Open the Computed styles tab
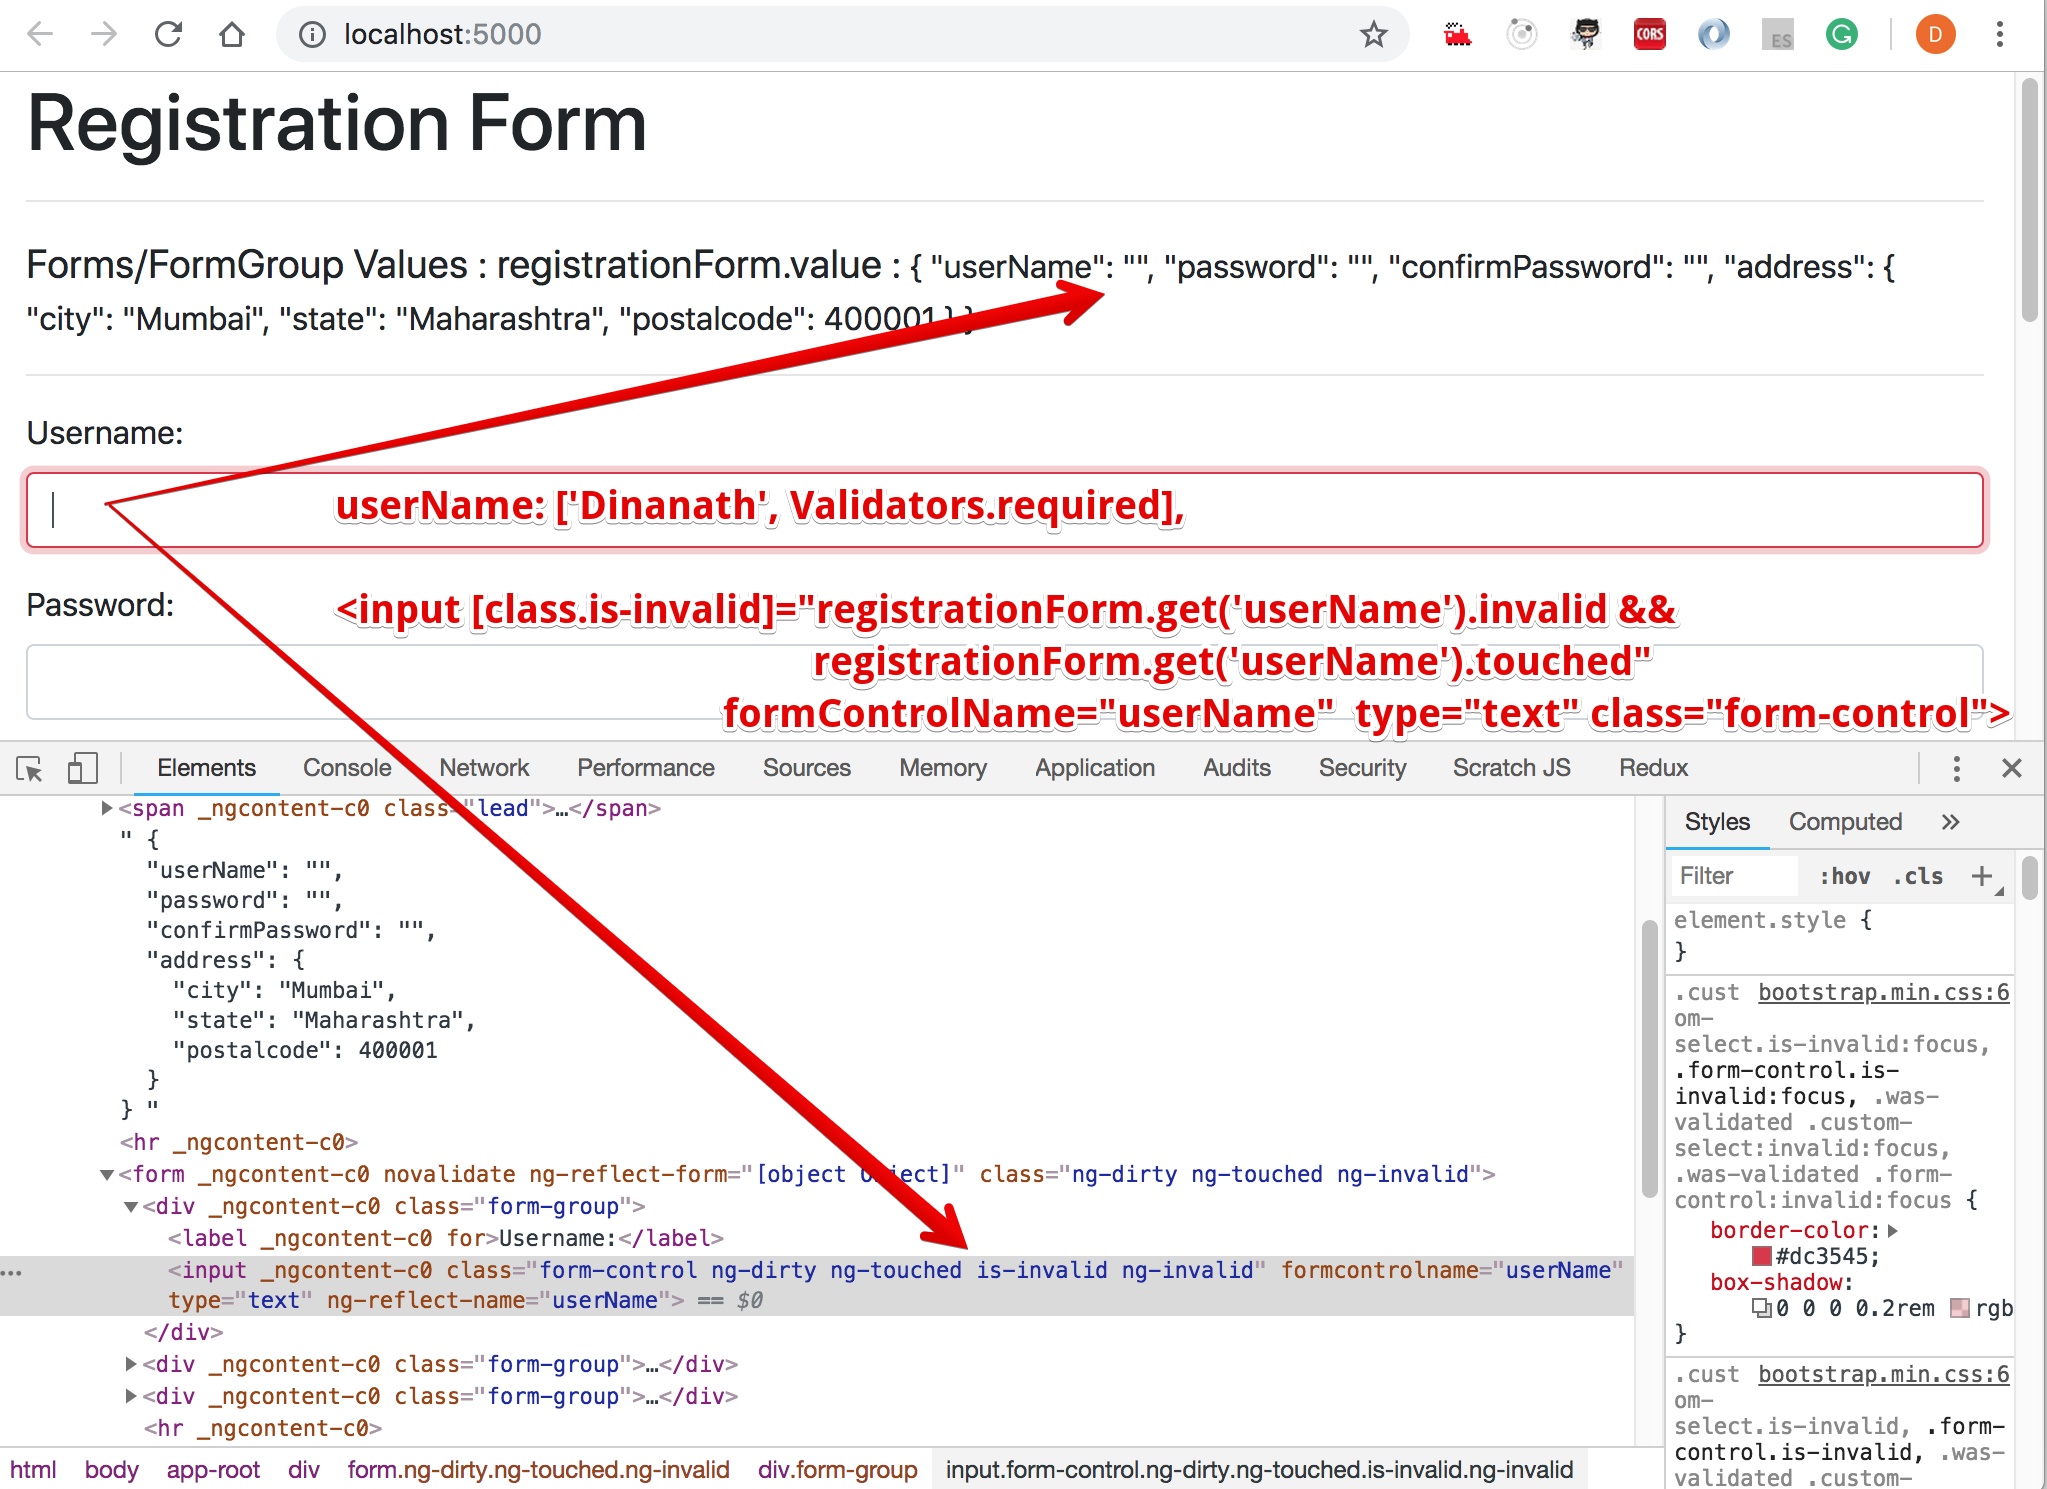 (x=1844, y=821)
